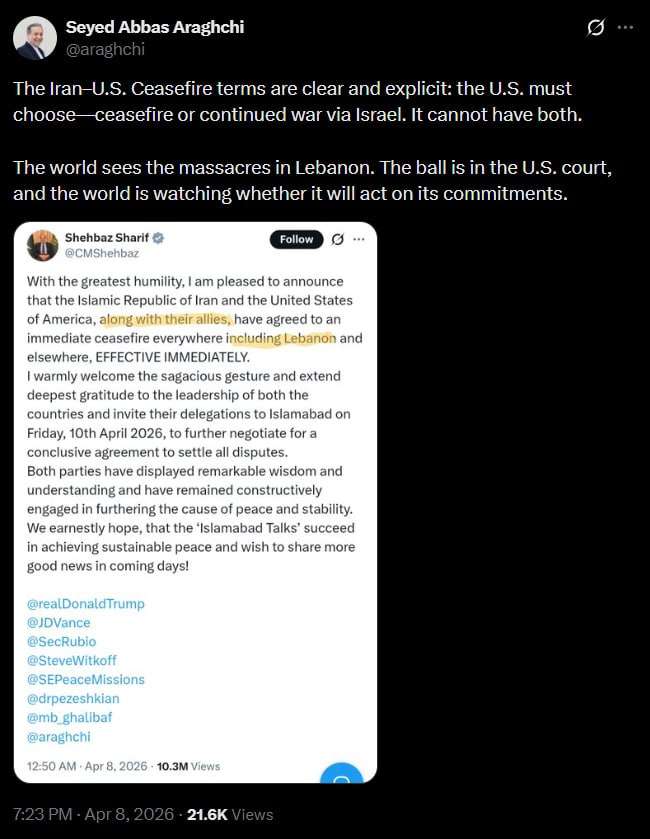Click the 21.6K Views count

click(x=231, y=815)
